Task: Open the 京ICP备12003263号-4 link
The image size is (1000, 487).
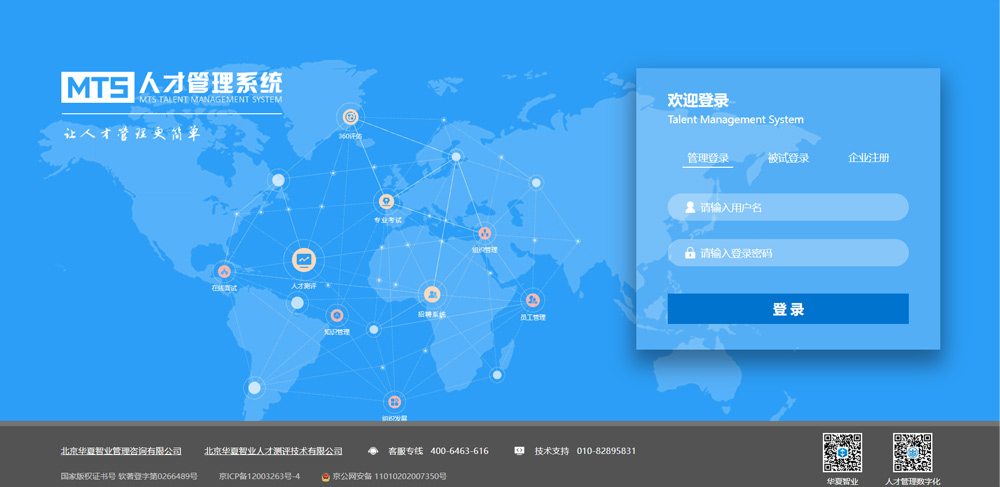Action: click(x=259, y=476)
